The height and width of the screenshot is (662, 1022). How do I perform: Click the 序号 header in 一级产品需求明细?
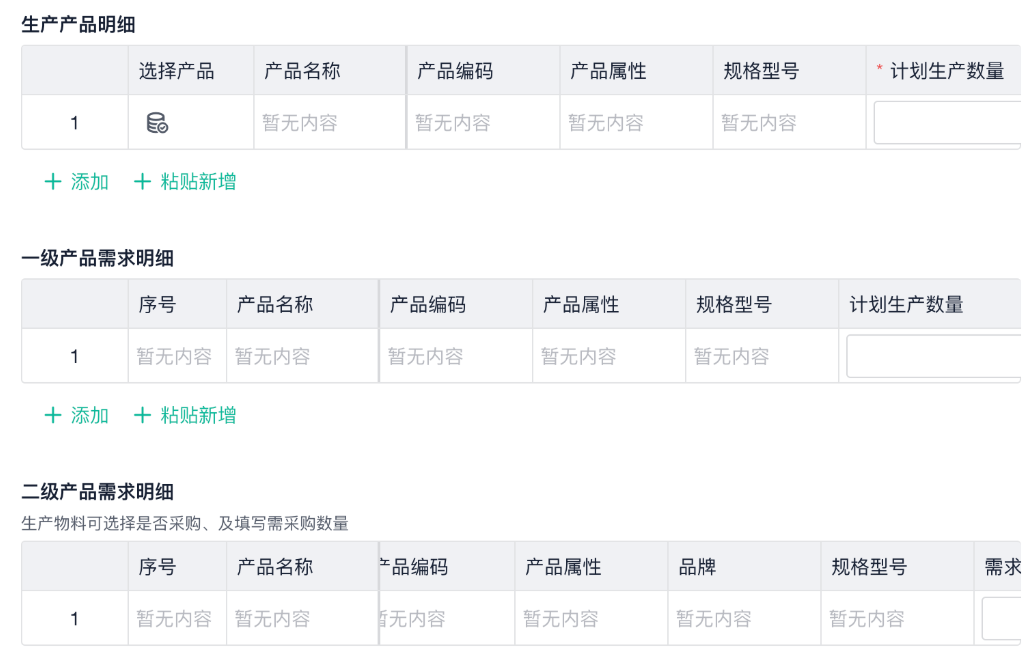(x=158, y=304)
